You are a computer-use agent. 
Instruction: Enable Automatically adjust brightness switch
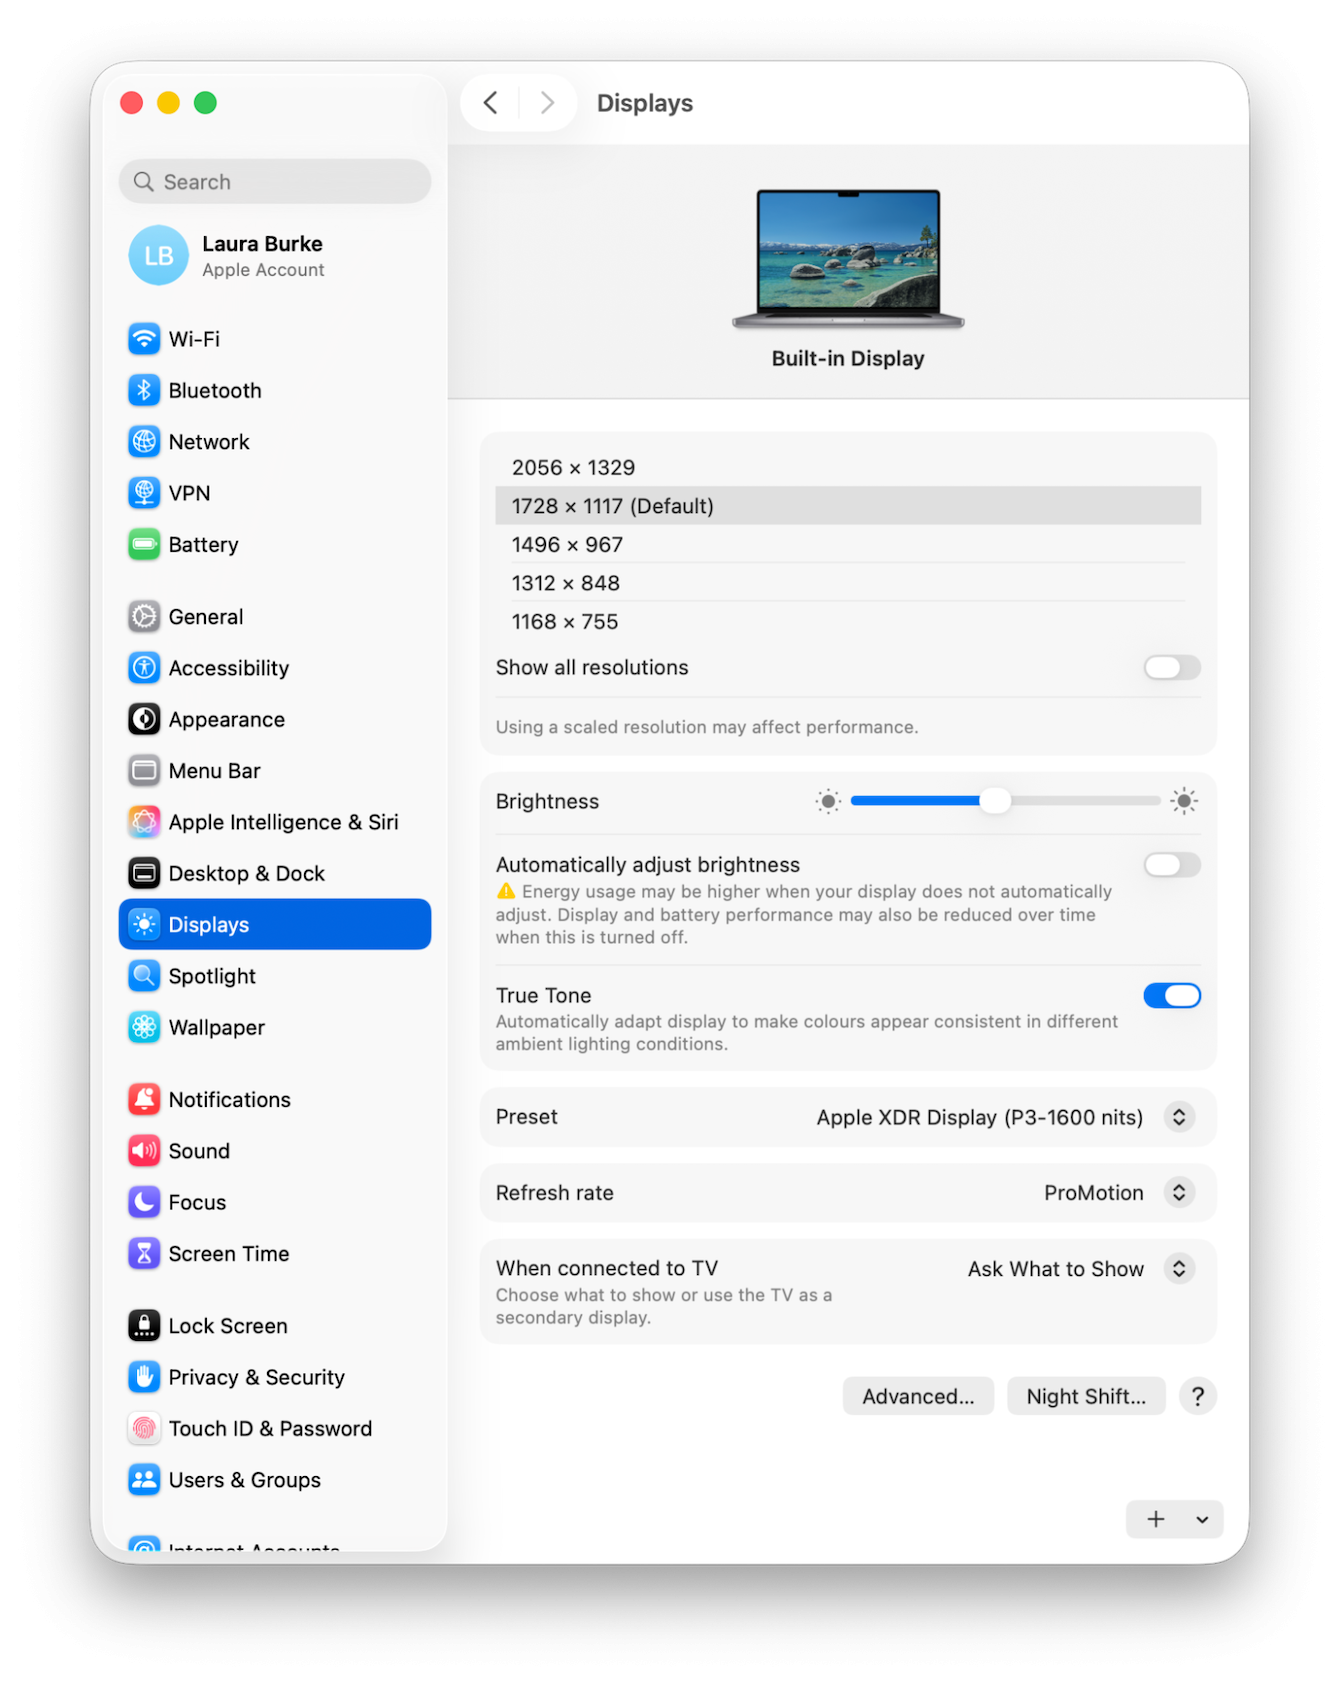(x=1172, y=865)
